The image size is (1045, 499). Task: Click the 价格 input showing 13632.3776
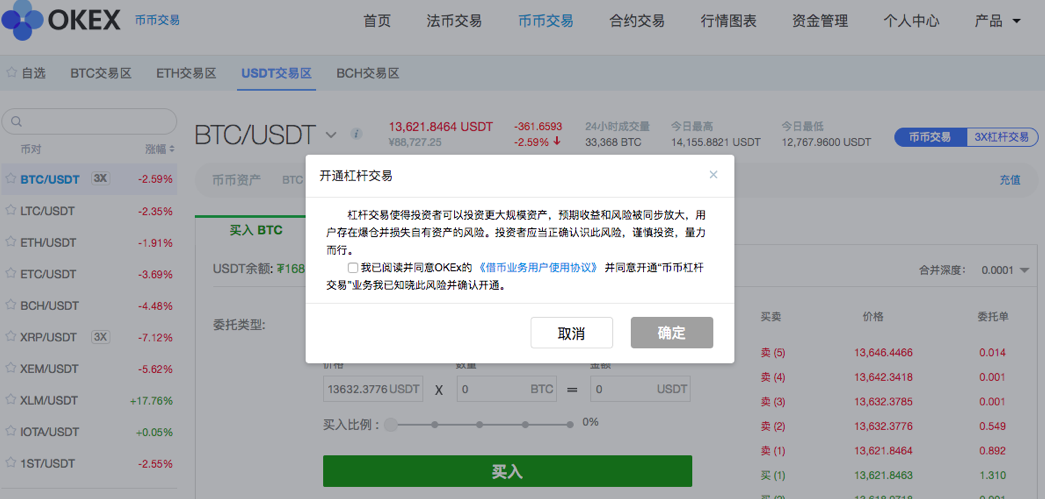(373, 388)
